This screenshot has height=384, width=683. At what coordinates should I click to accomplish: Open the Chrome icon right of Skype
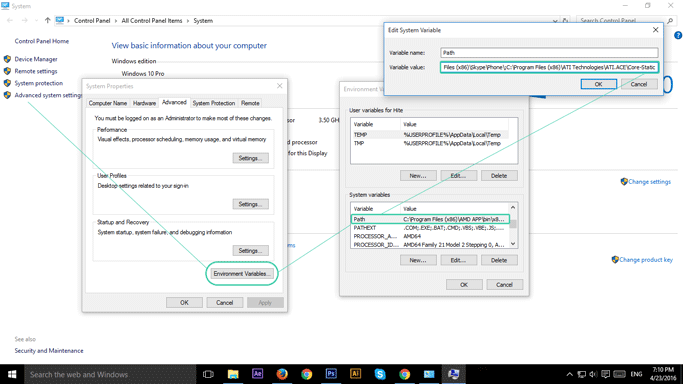point(405,374)
